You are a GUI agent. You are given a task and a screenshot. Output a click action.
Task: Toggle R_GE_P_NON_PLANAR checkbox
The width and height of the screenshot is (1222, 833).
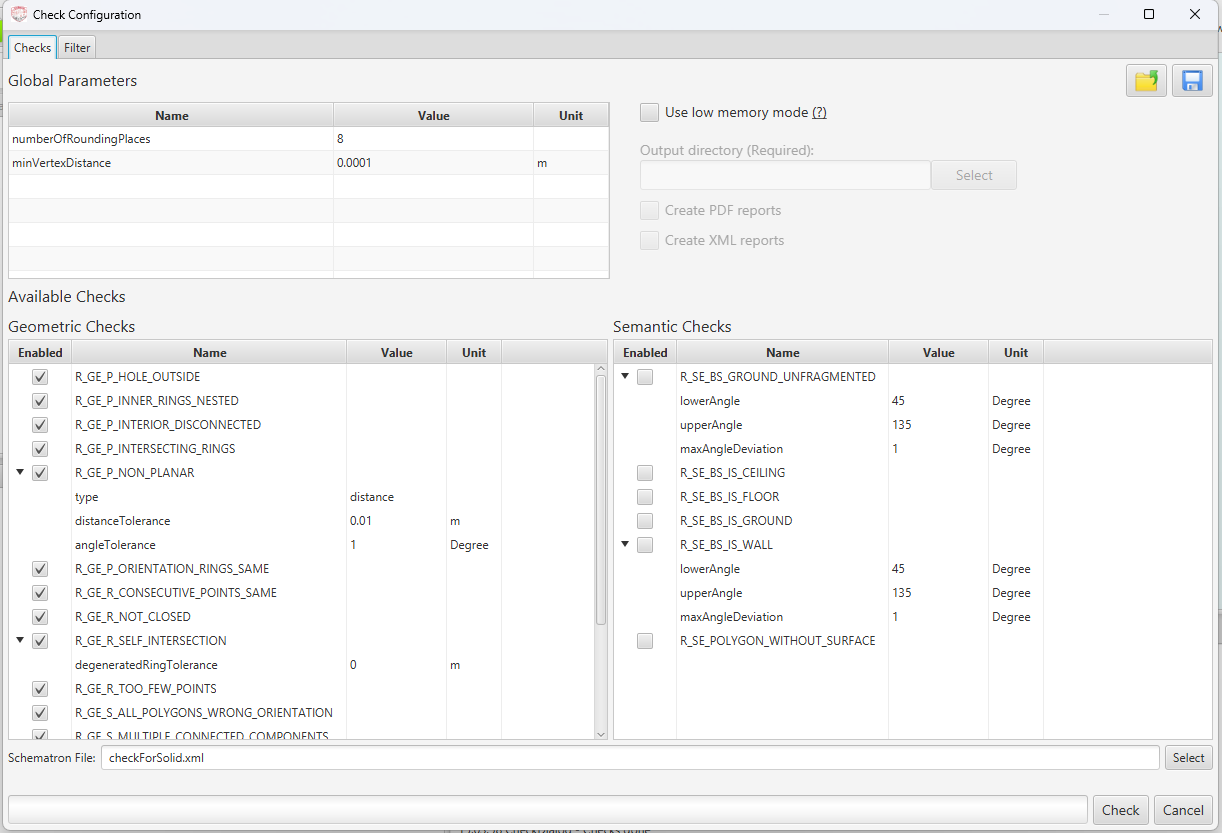coord(40,473)
